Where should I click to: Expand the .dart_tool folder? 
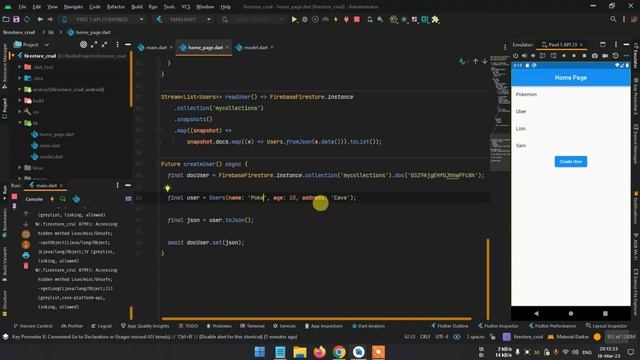point(20,67)
